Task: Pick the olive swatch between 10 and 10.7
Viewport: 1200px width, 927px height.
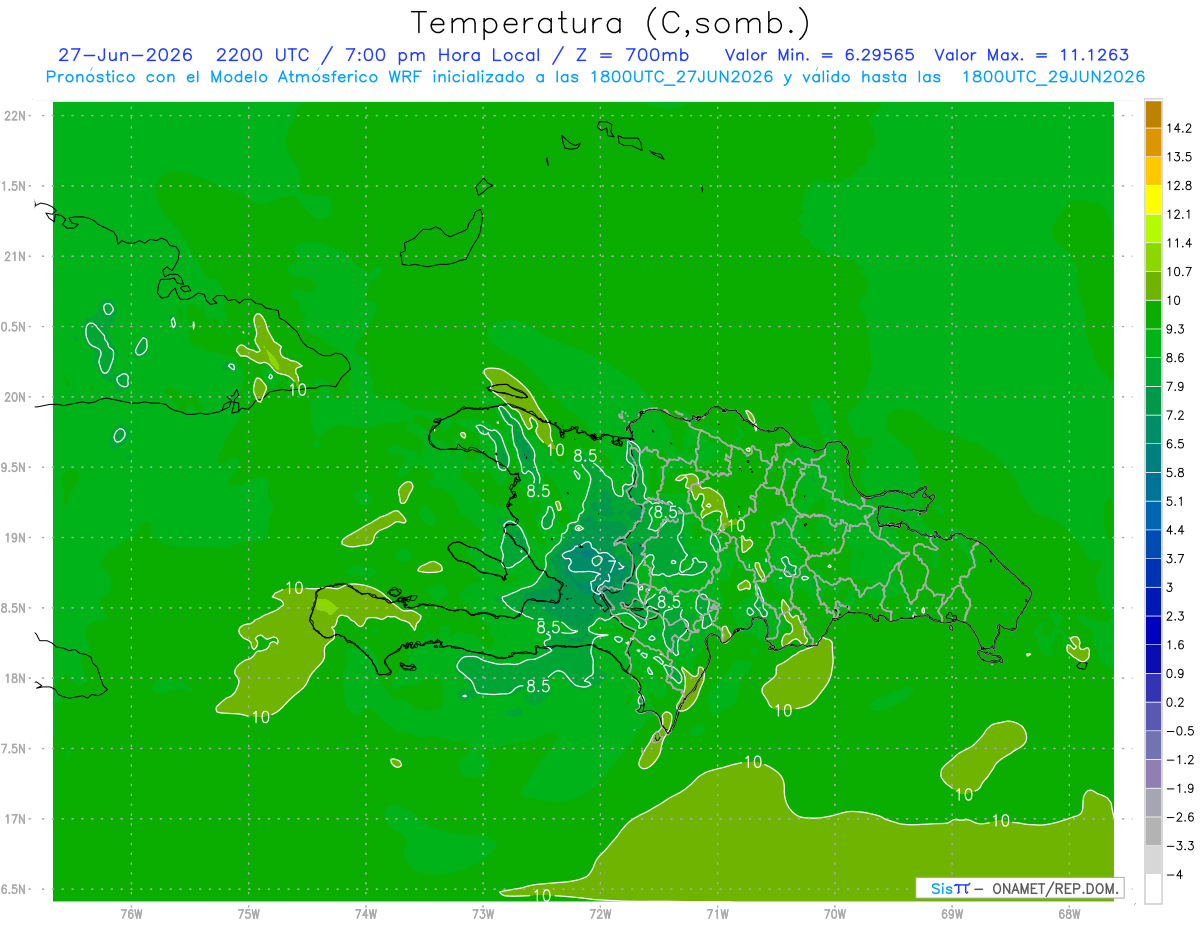Action: click(1153, 286)
